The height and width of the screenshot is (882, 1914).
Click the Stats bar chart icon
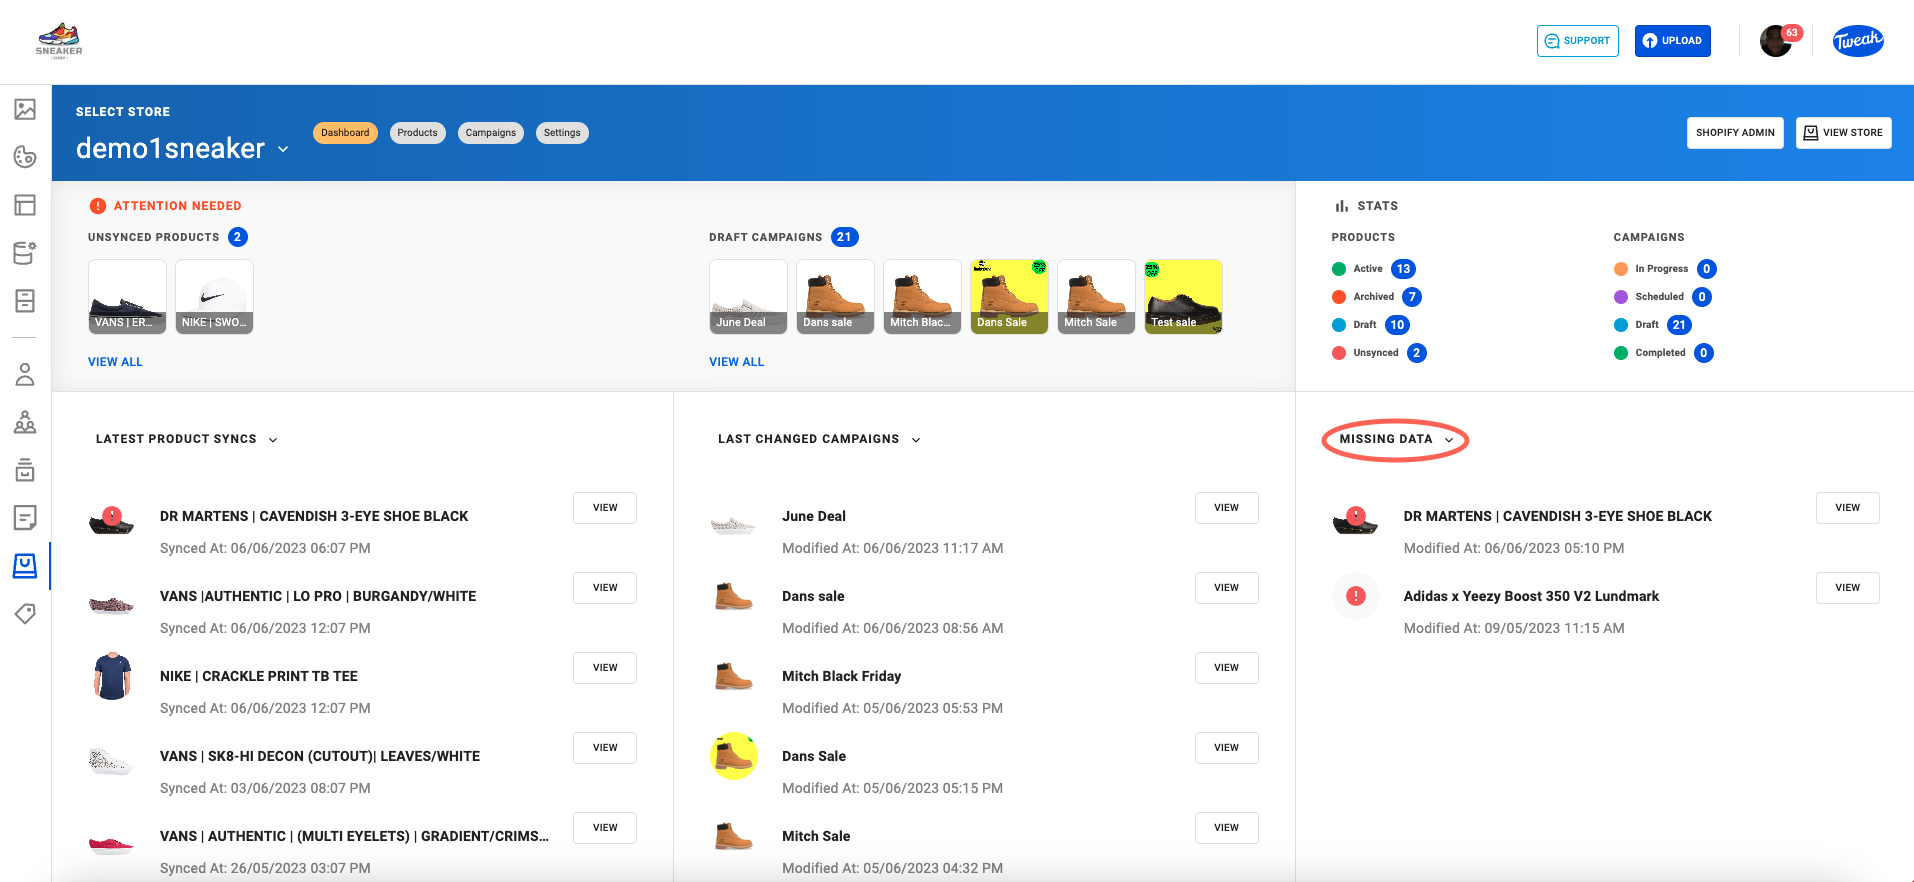click(1341, 206)
